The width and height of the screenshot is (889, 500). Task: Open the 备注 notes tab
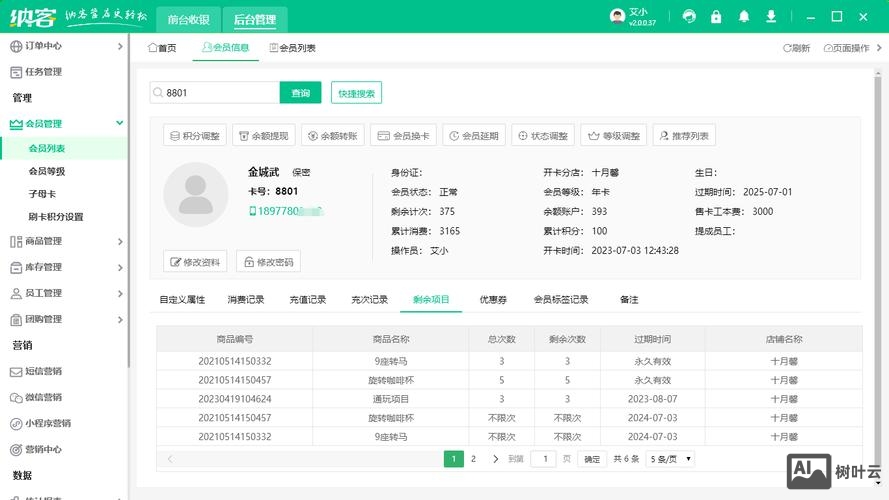tap(629, 299)
